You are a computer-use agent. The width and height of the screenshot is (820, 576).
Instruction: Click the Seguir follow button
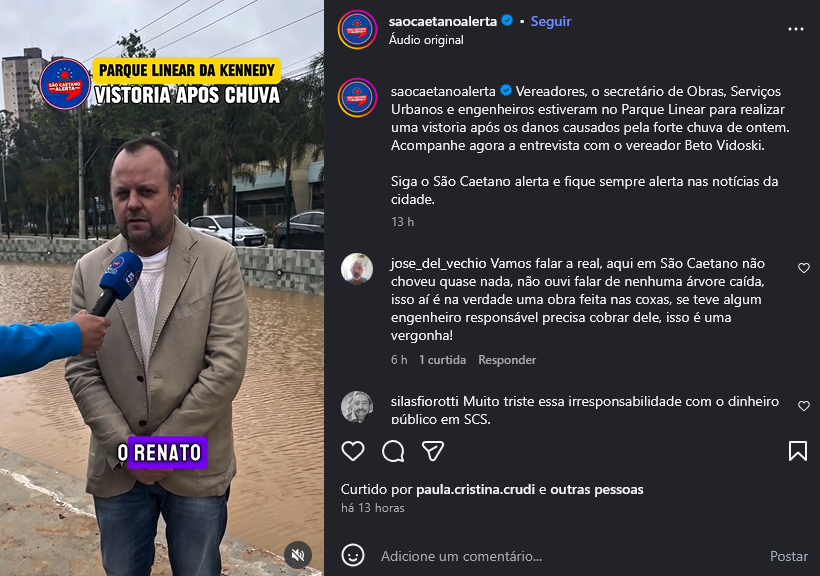coord(551,21)
